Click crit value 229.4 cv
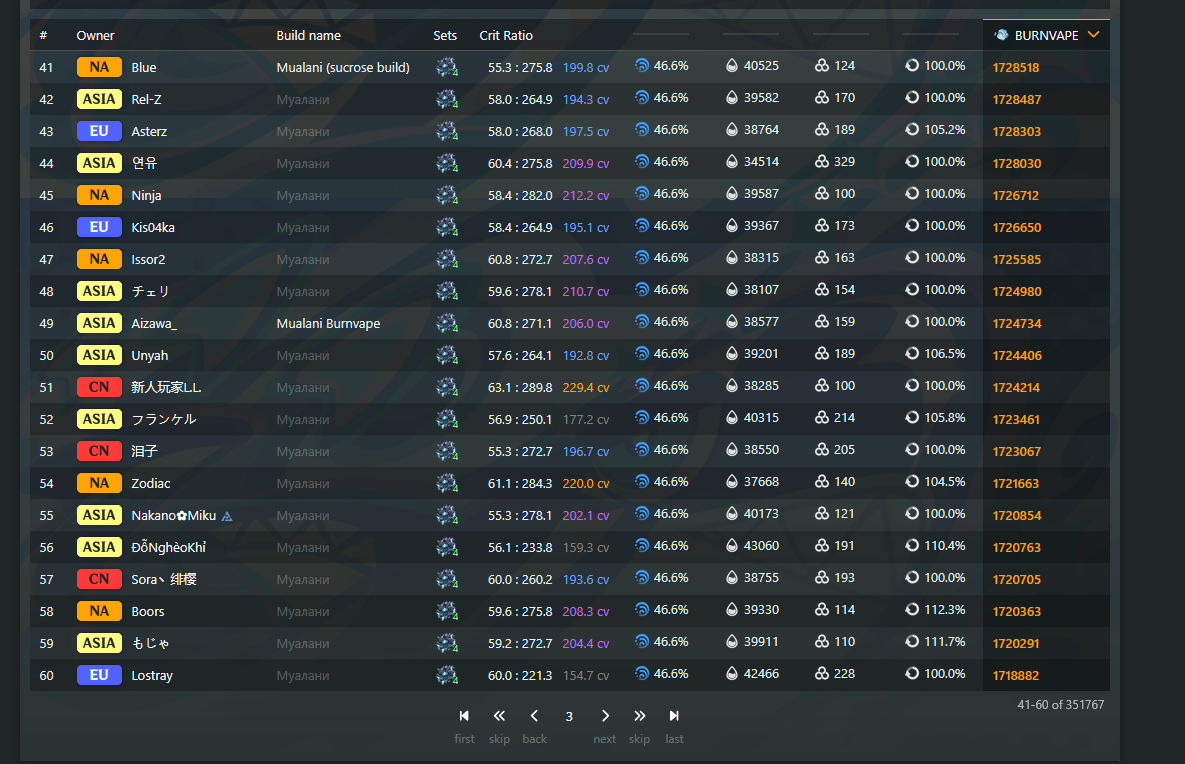This screenshot has width=1185, height=764. (x=586, y=388)
